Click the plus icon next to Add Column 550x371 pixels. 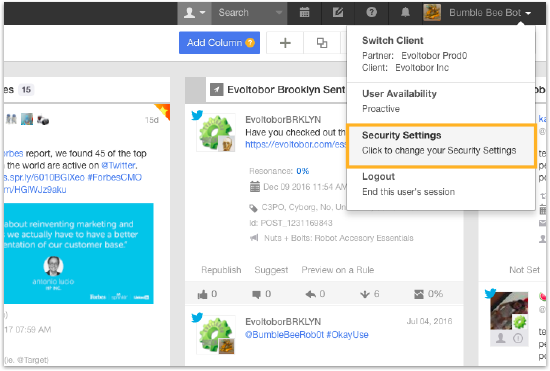point(285,43)
